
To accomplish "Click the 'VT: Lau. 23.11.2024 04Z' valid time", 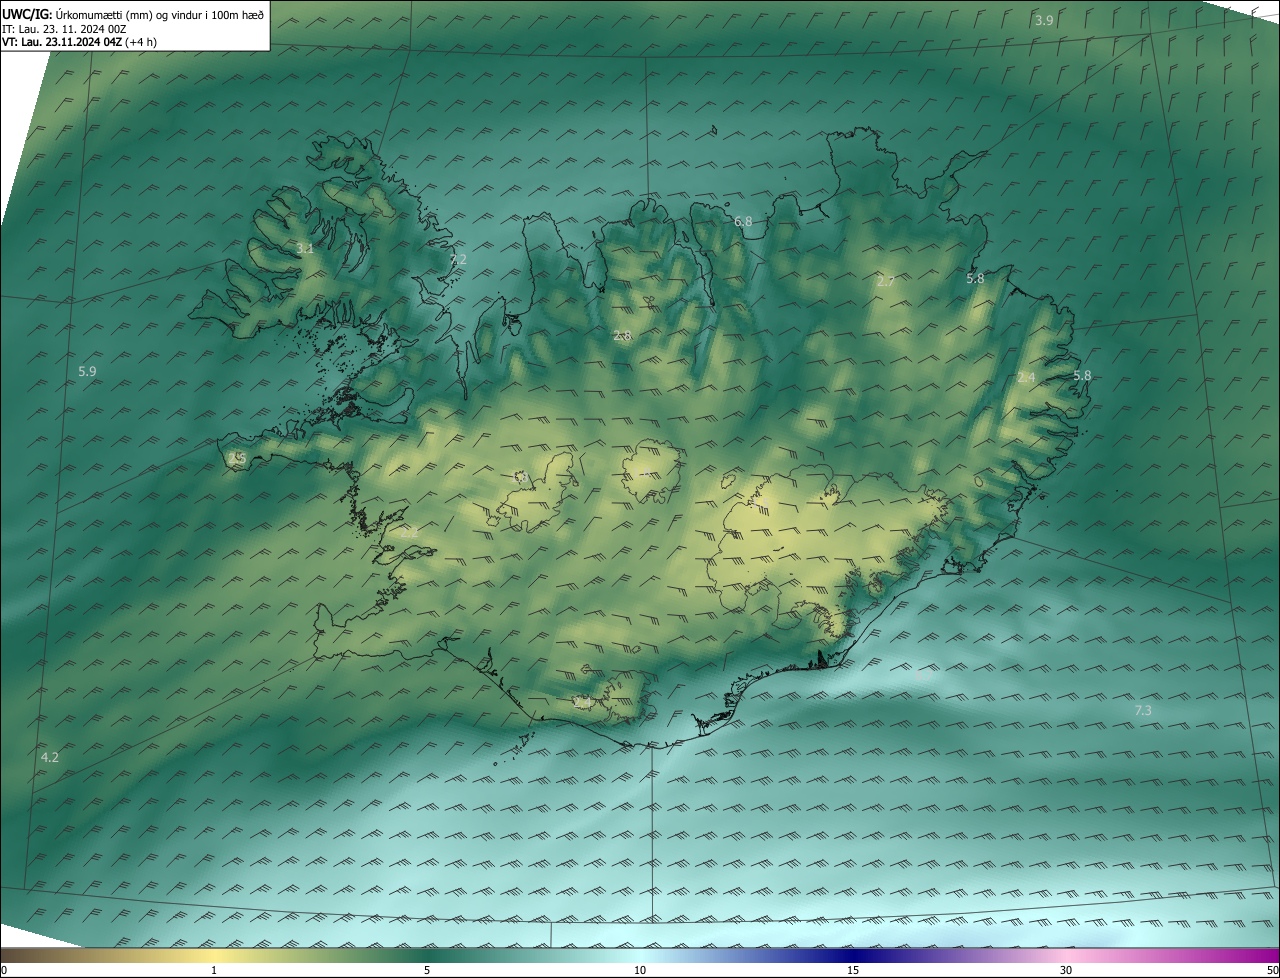I will [62, 42].
